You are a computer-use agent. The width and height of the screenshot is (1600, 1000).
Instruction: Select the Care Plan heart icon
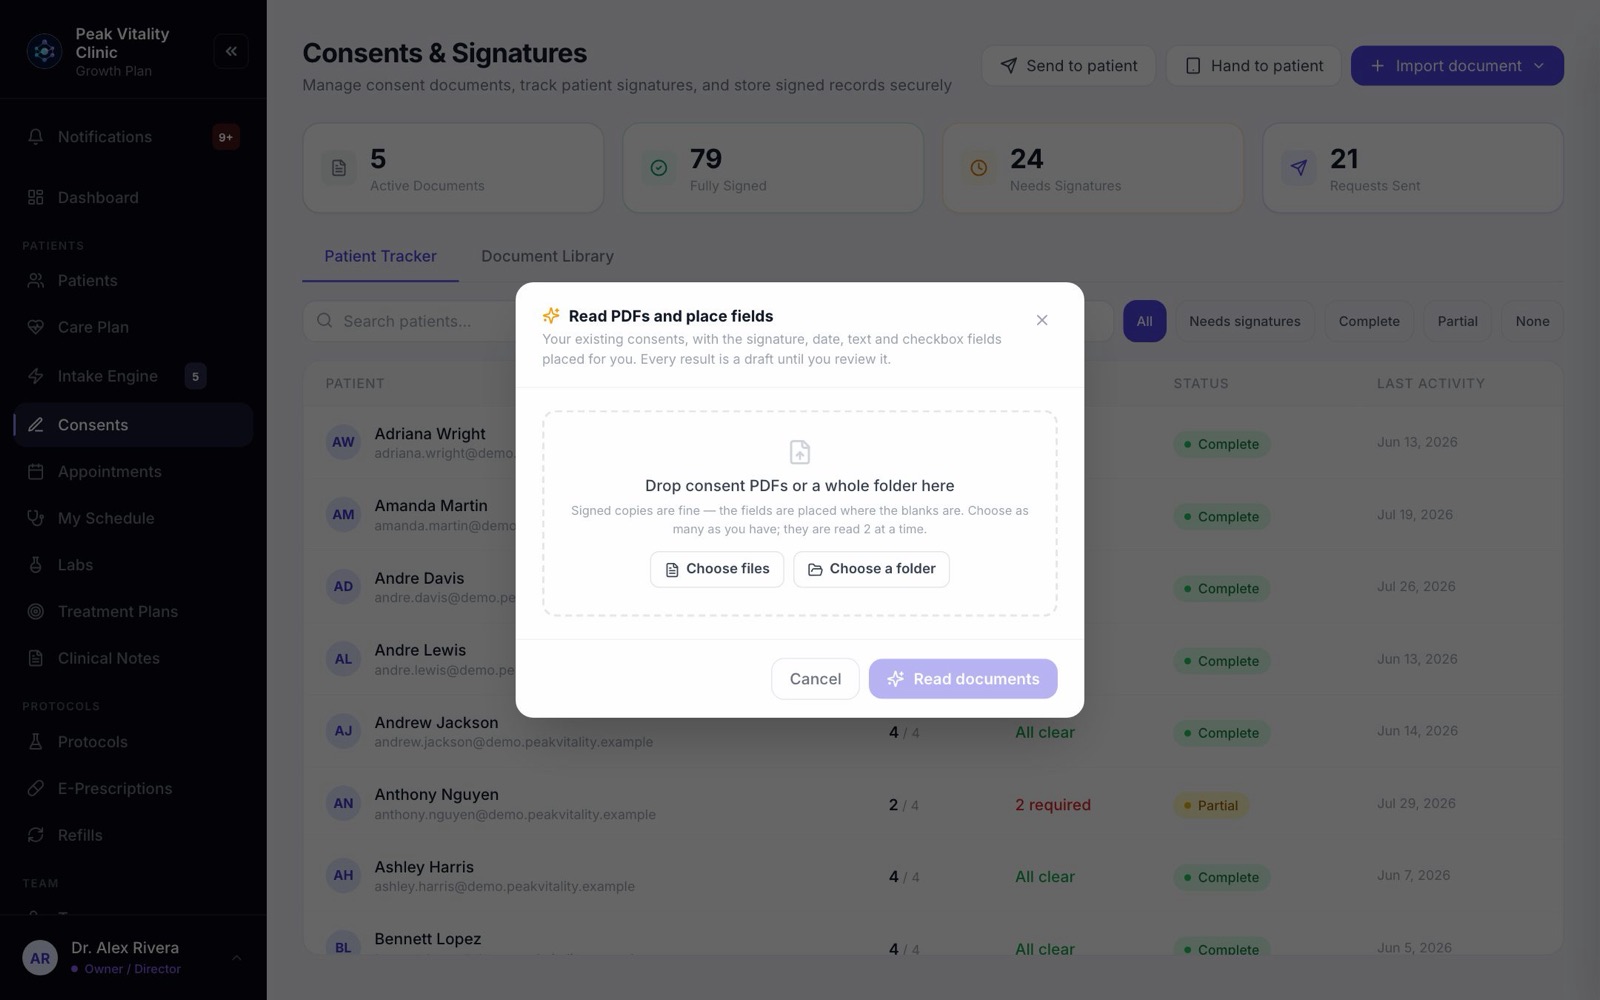[36, 327]
